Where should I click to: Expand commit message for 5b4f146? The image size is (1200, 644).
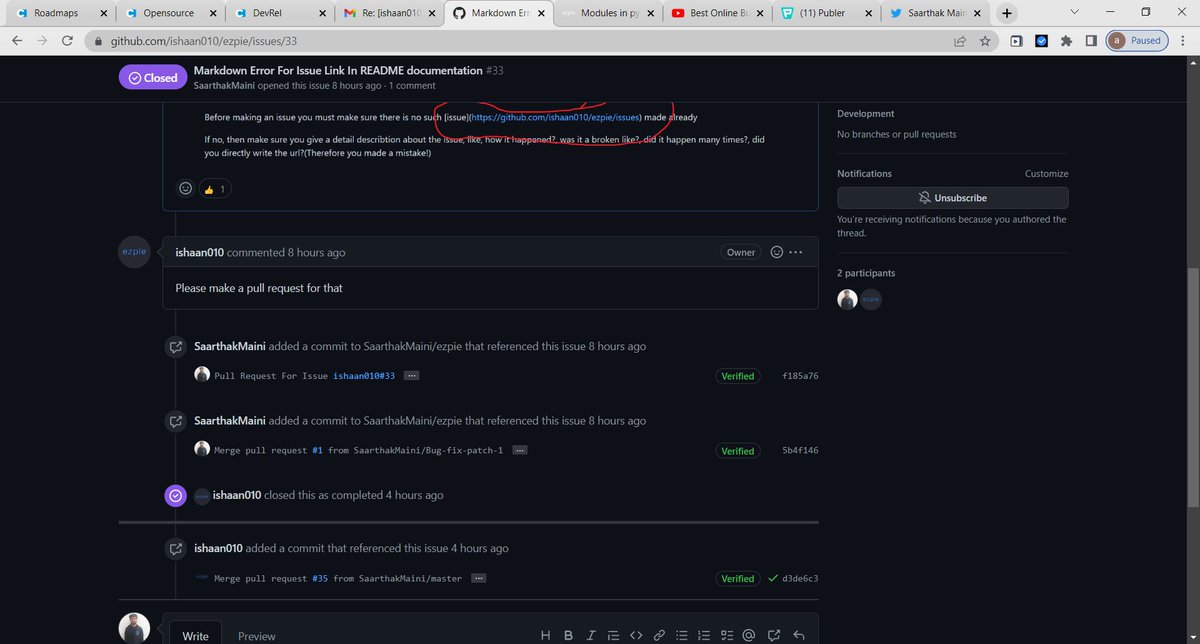click(x=519, y=450)
